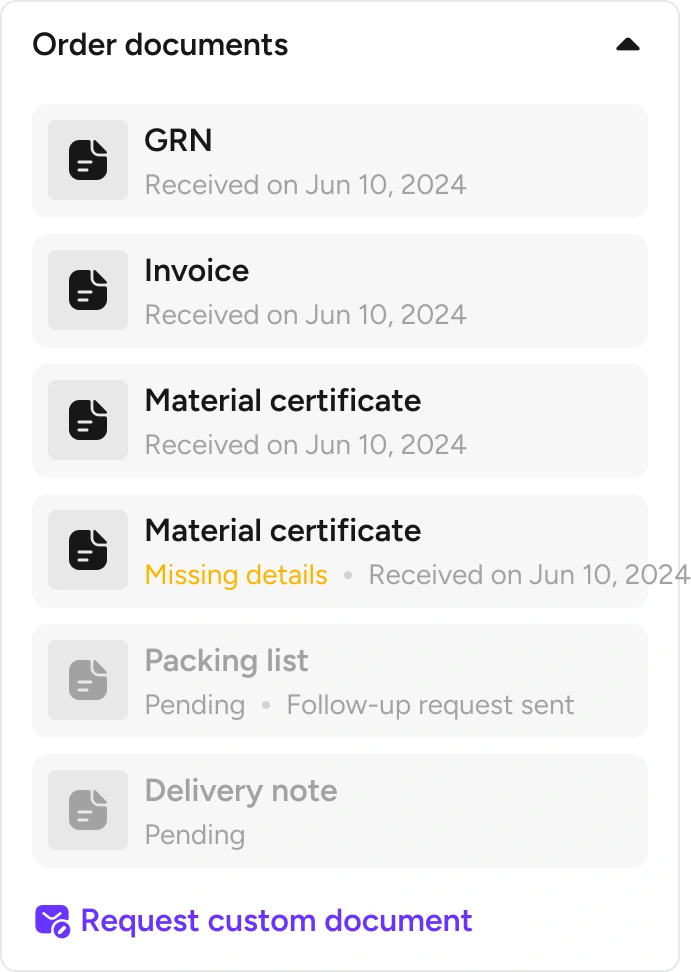Click the envelope icon for custom document request
Image resolution: width=691 pixels, height=972 pixels.
click(52, 920)
